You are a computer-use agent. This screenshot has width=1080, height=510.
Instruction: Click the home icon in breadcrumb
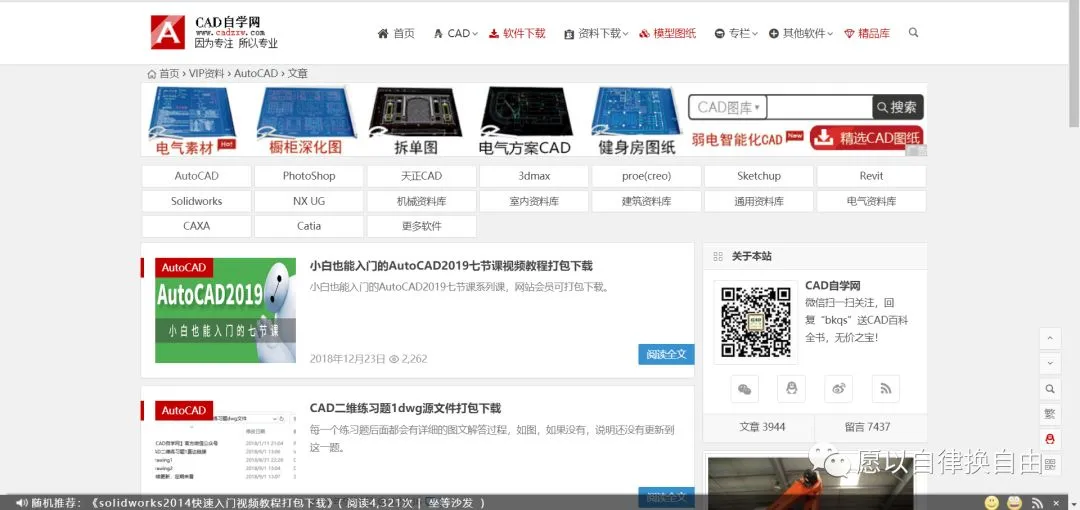[152, 74]
